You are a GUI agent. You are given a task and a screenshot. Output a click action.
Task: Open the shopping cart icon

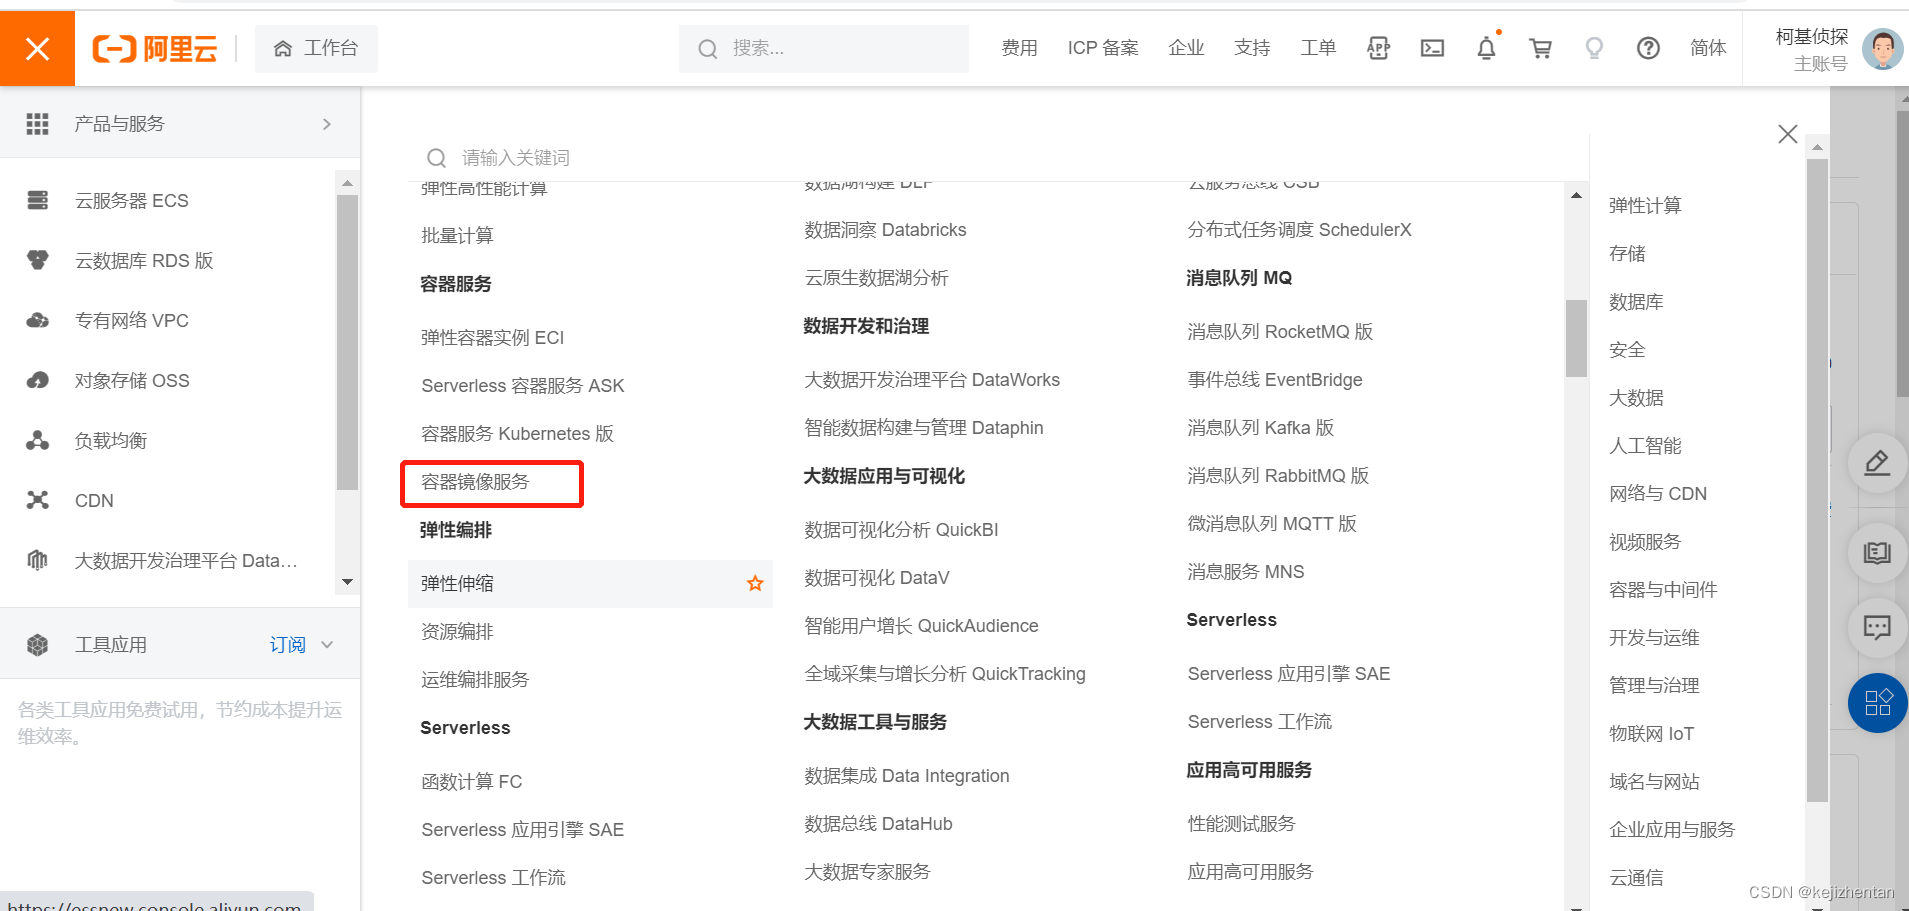tap(1541, 48)
